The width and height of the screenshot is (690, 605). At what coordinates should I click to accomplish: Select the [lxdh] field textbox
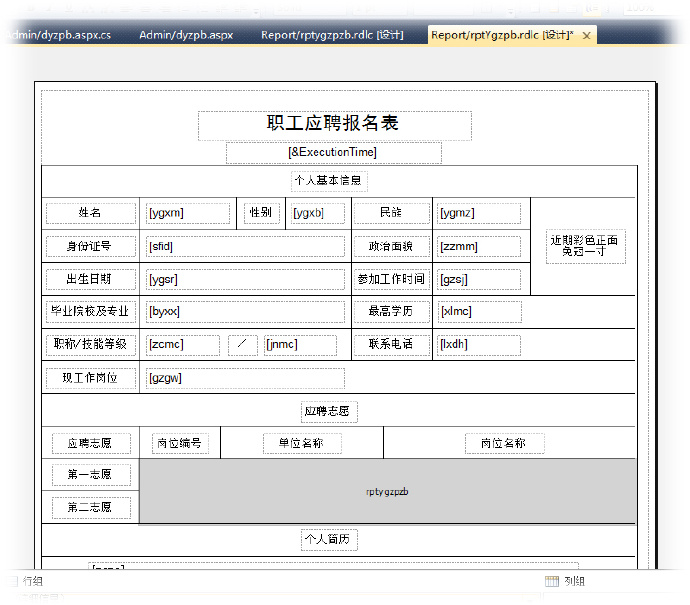coord(479,345)
